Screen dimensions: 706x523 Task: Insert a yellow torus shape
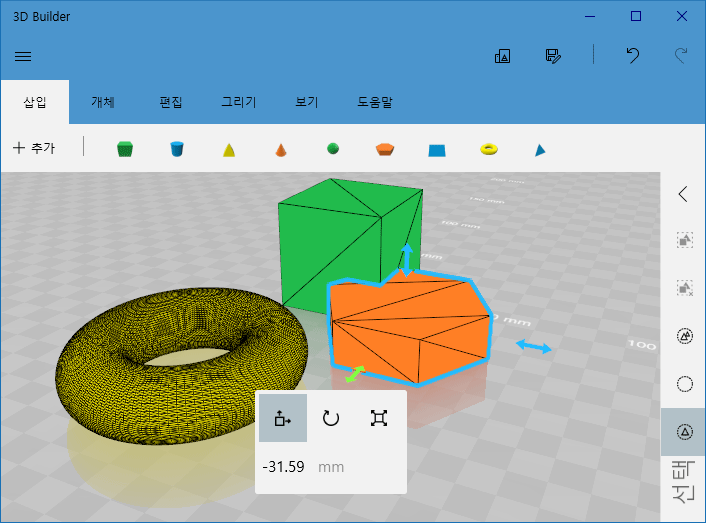489,149
